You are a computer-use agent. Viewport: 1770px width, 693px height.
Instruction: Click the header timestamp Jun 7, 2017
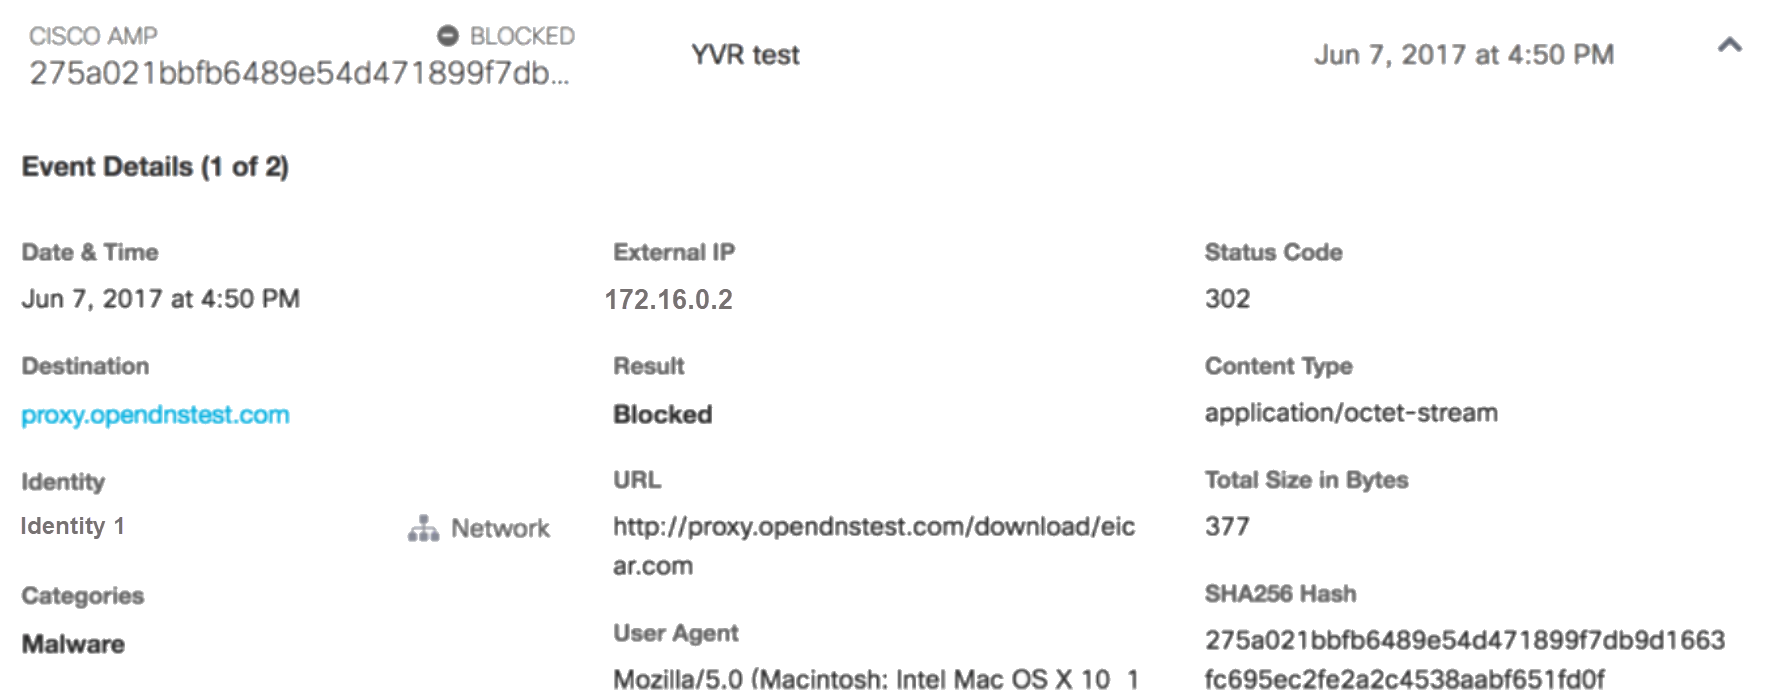click(x=1464, y=55)
